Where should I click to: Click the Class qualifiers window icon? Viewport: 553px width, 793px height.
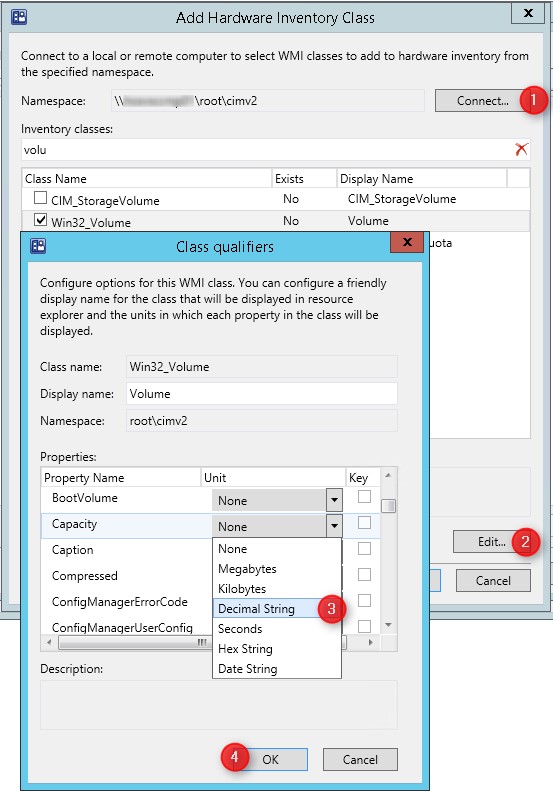pos(38,246)
